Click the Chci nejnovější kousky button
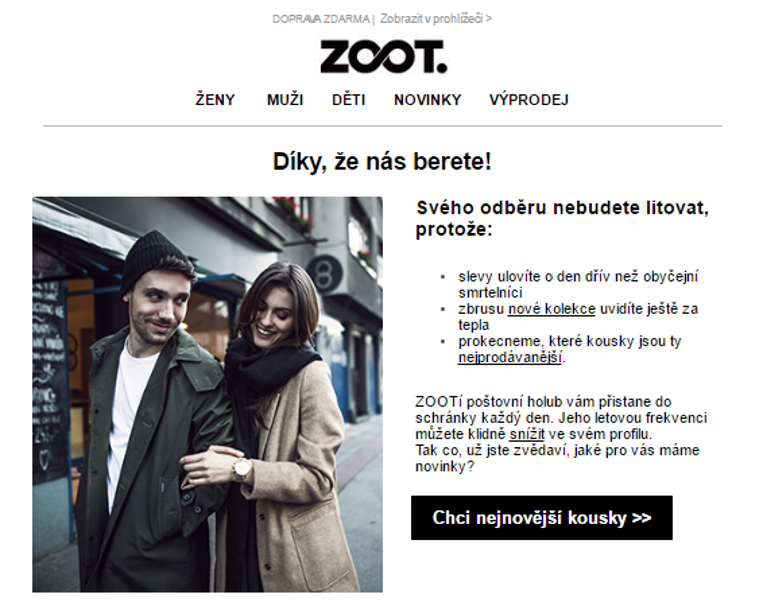This screenshot has width=764, height=602. (542, 518)
